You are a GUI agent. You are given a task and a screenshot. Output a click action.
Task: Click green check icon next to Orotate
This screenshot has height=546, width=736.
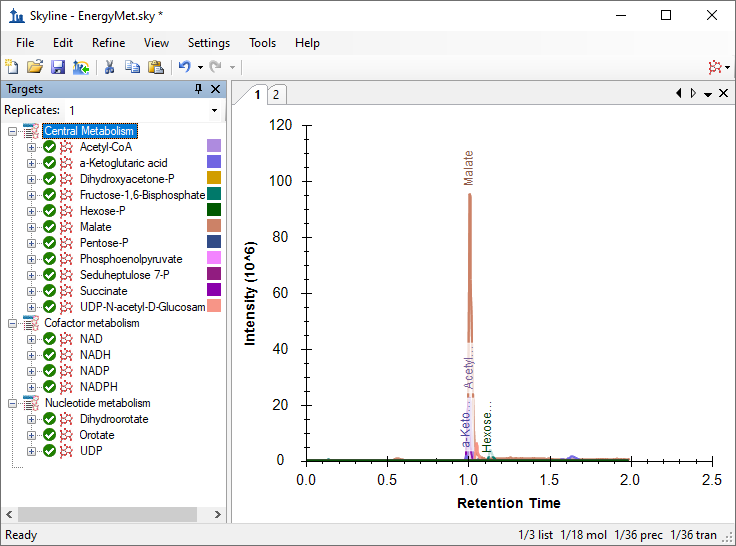point(49,435)
